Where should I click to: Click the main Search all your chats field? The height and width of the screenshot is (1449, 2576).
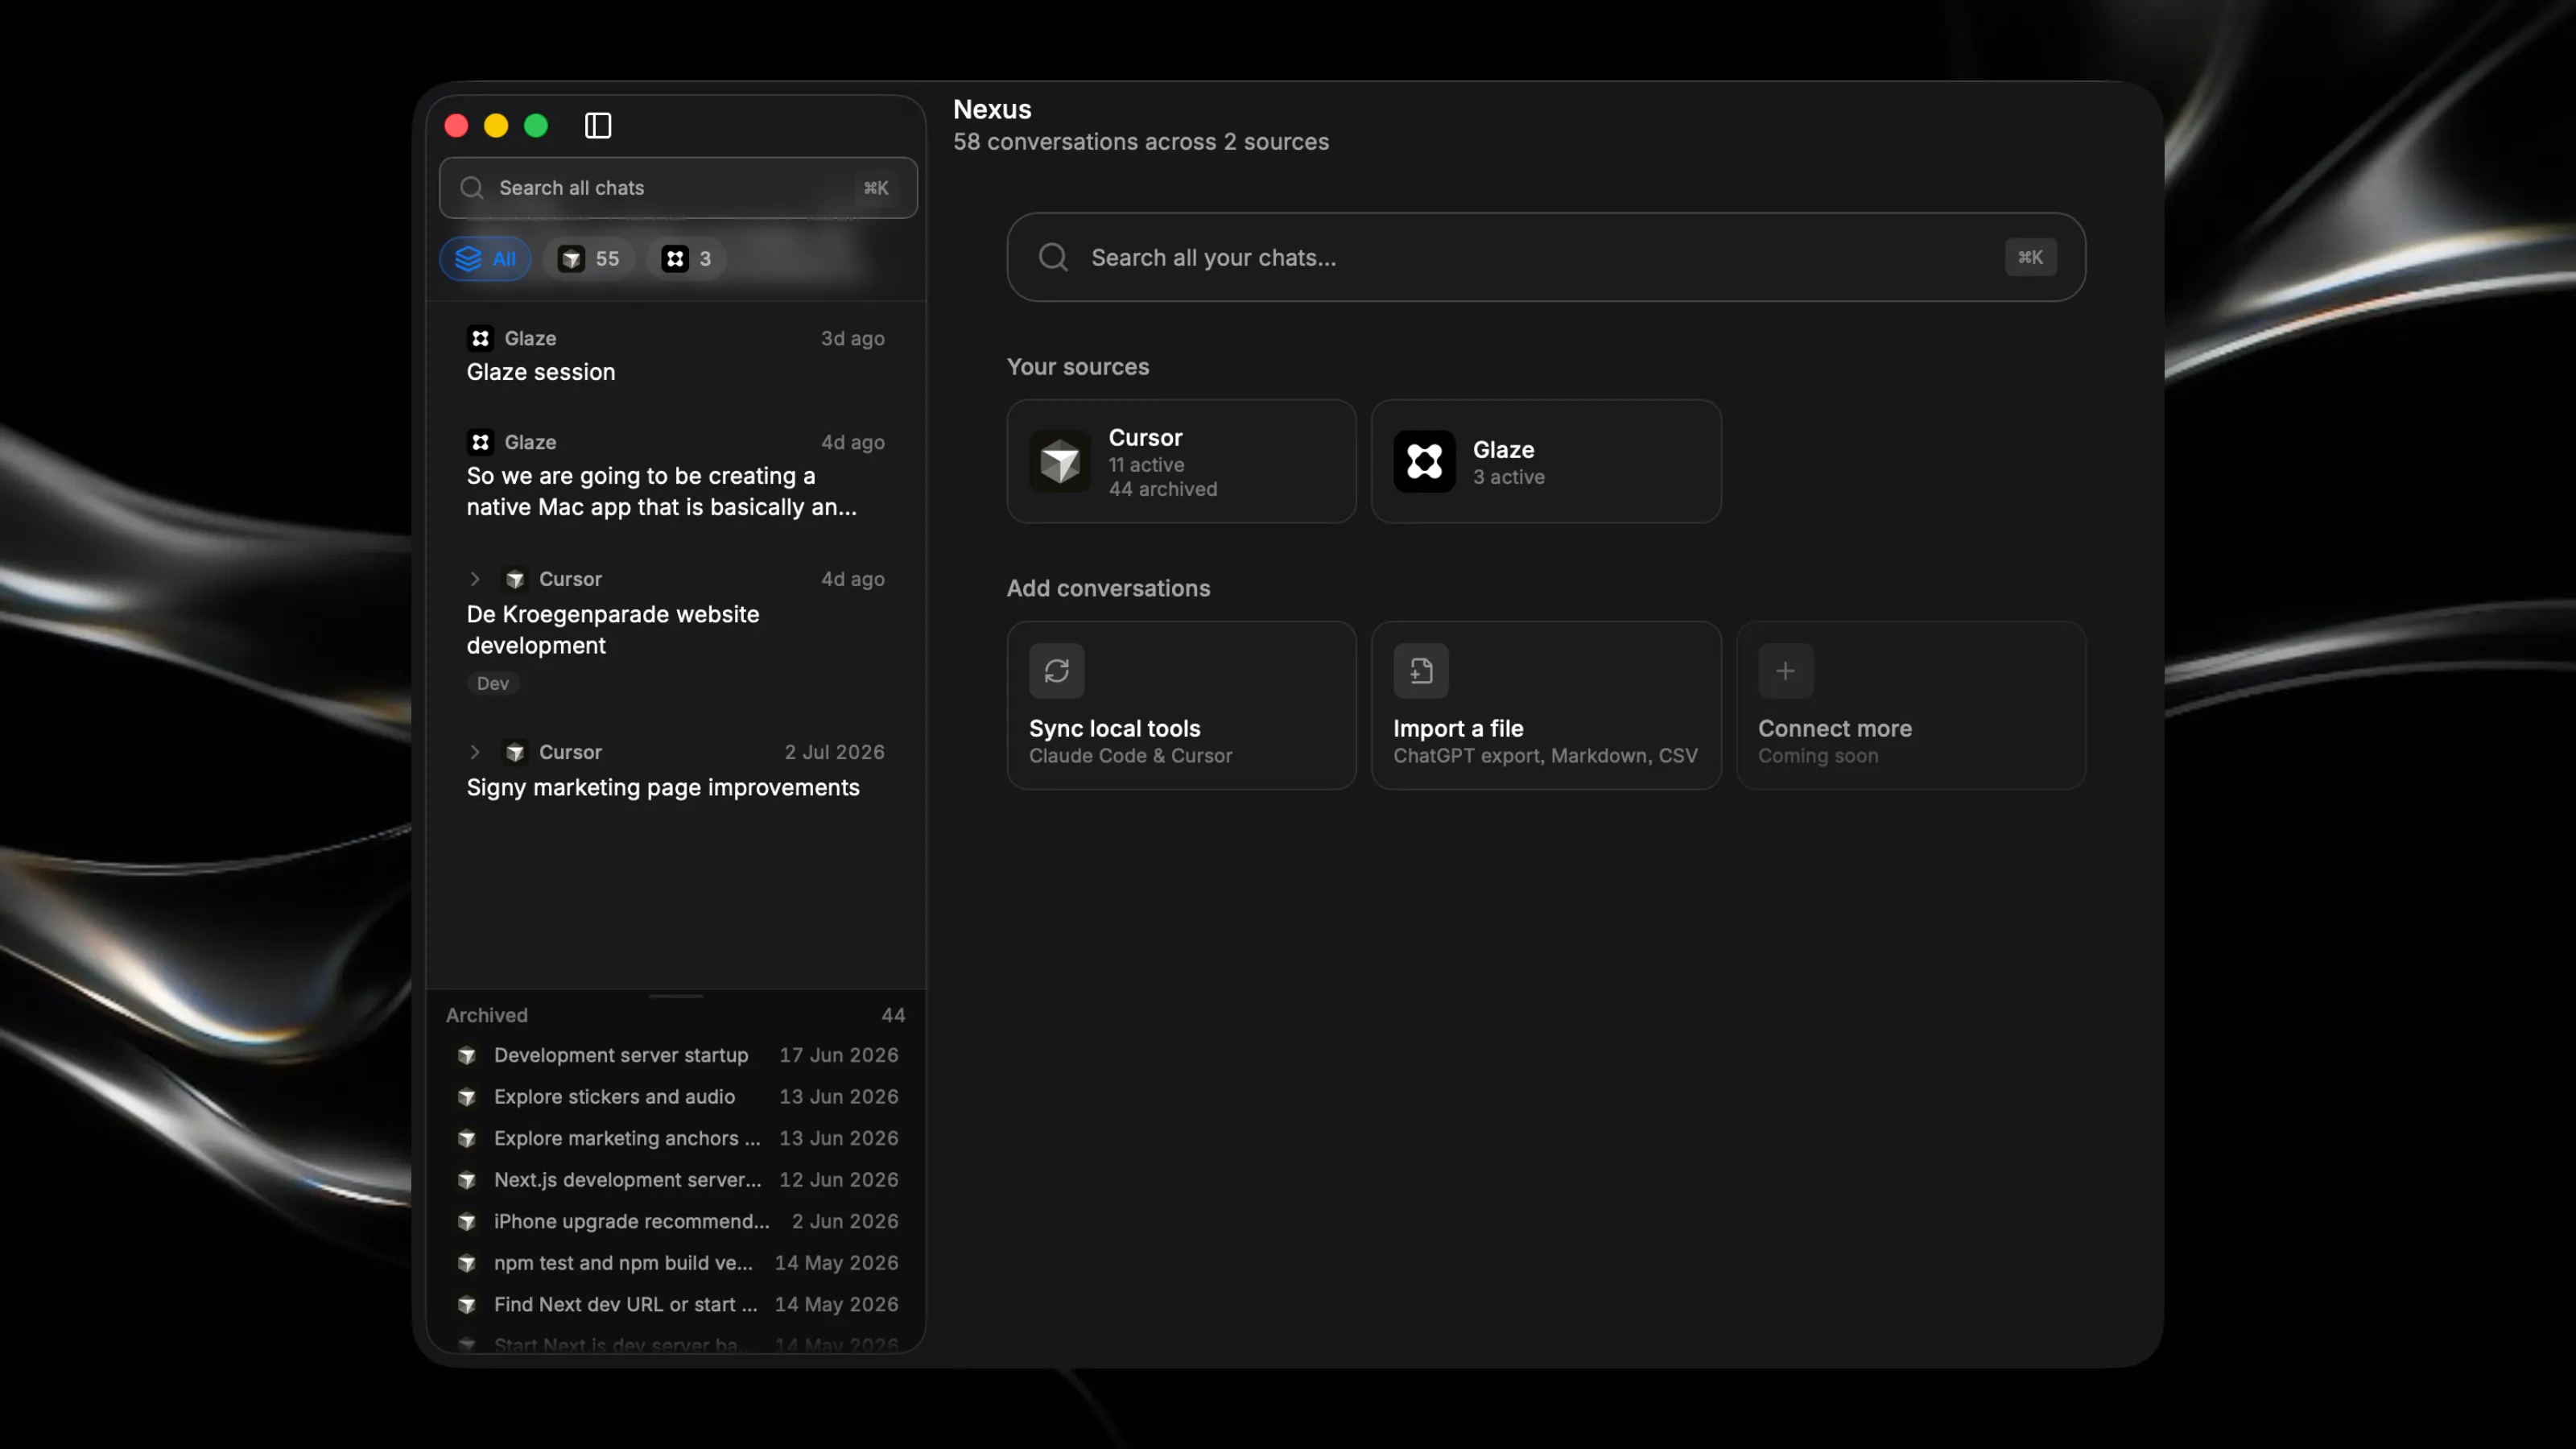(x=1546, y=257)
